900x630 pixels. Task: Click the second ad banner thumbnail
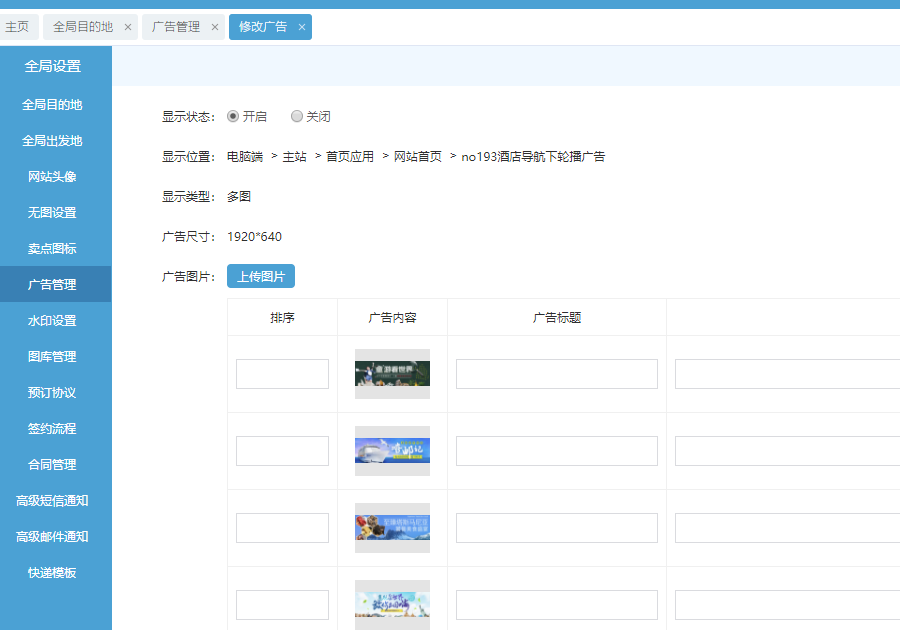click(x=392, y=451)
